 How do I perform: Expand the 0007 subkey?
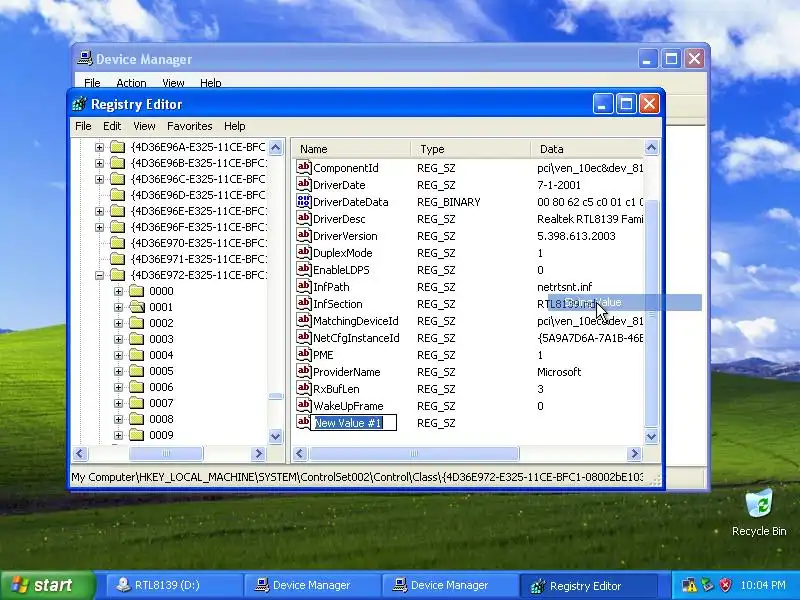click(x=118, y=403)
